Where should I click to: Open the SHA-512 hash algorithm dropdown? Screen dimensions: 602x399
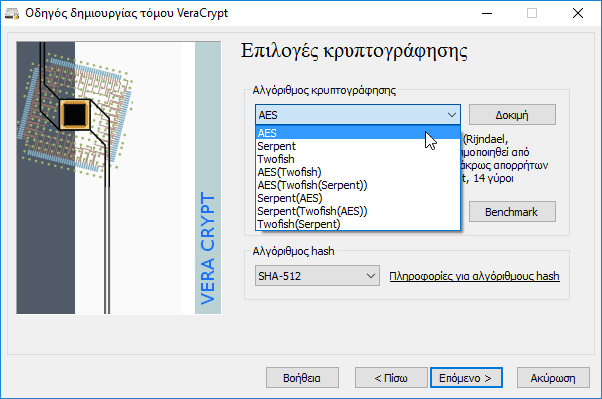(x=317, y=276)
